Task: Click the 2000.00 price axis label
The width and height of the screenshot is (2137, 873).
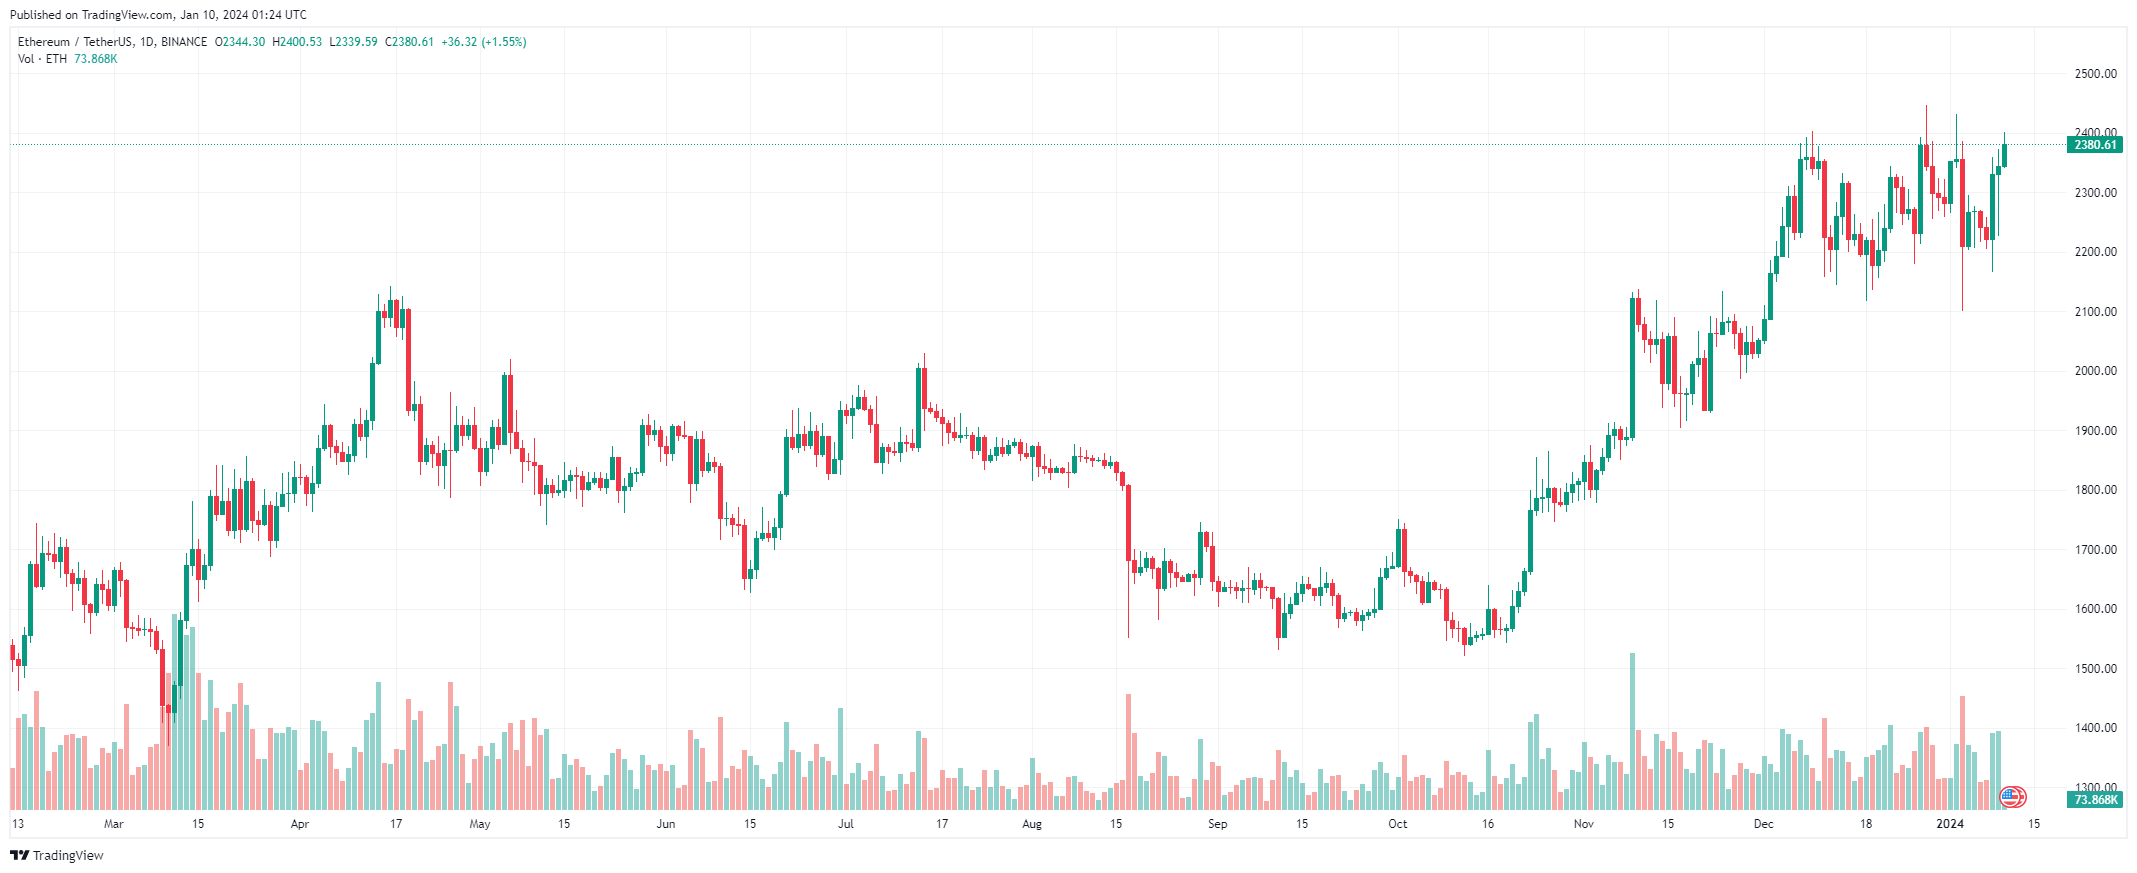Action: point(2095,371)
